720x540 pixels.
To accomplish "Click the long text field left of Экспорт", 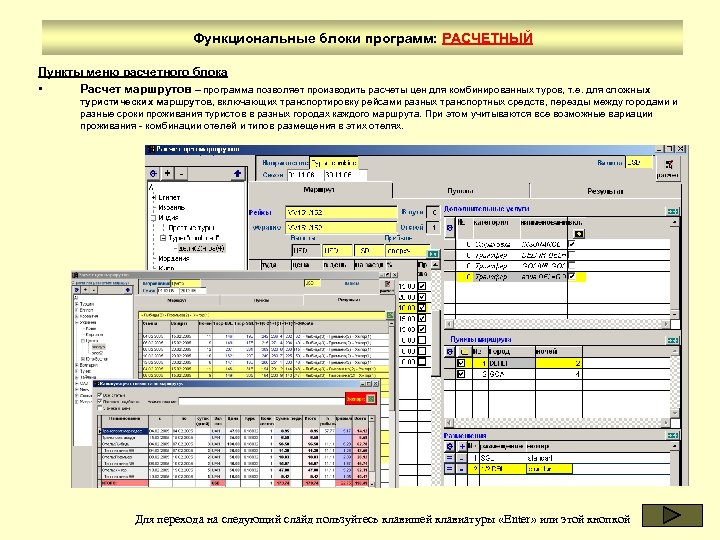I will [x=261, y=401].
